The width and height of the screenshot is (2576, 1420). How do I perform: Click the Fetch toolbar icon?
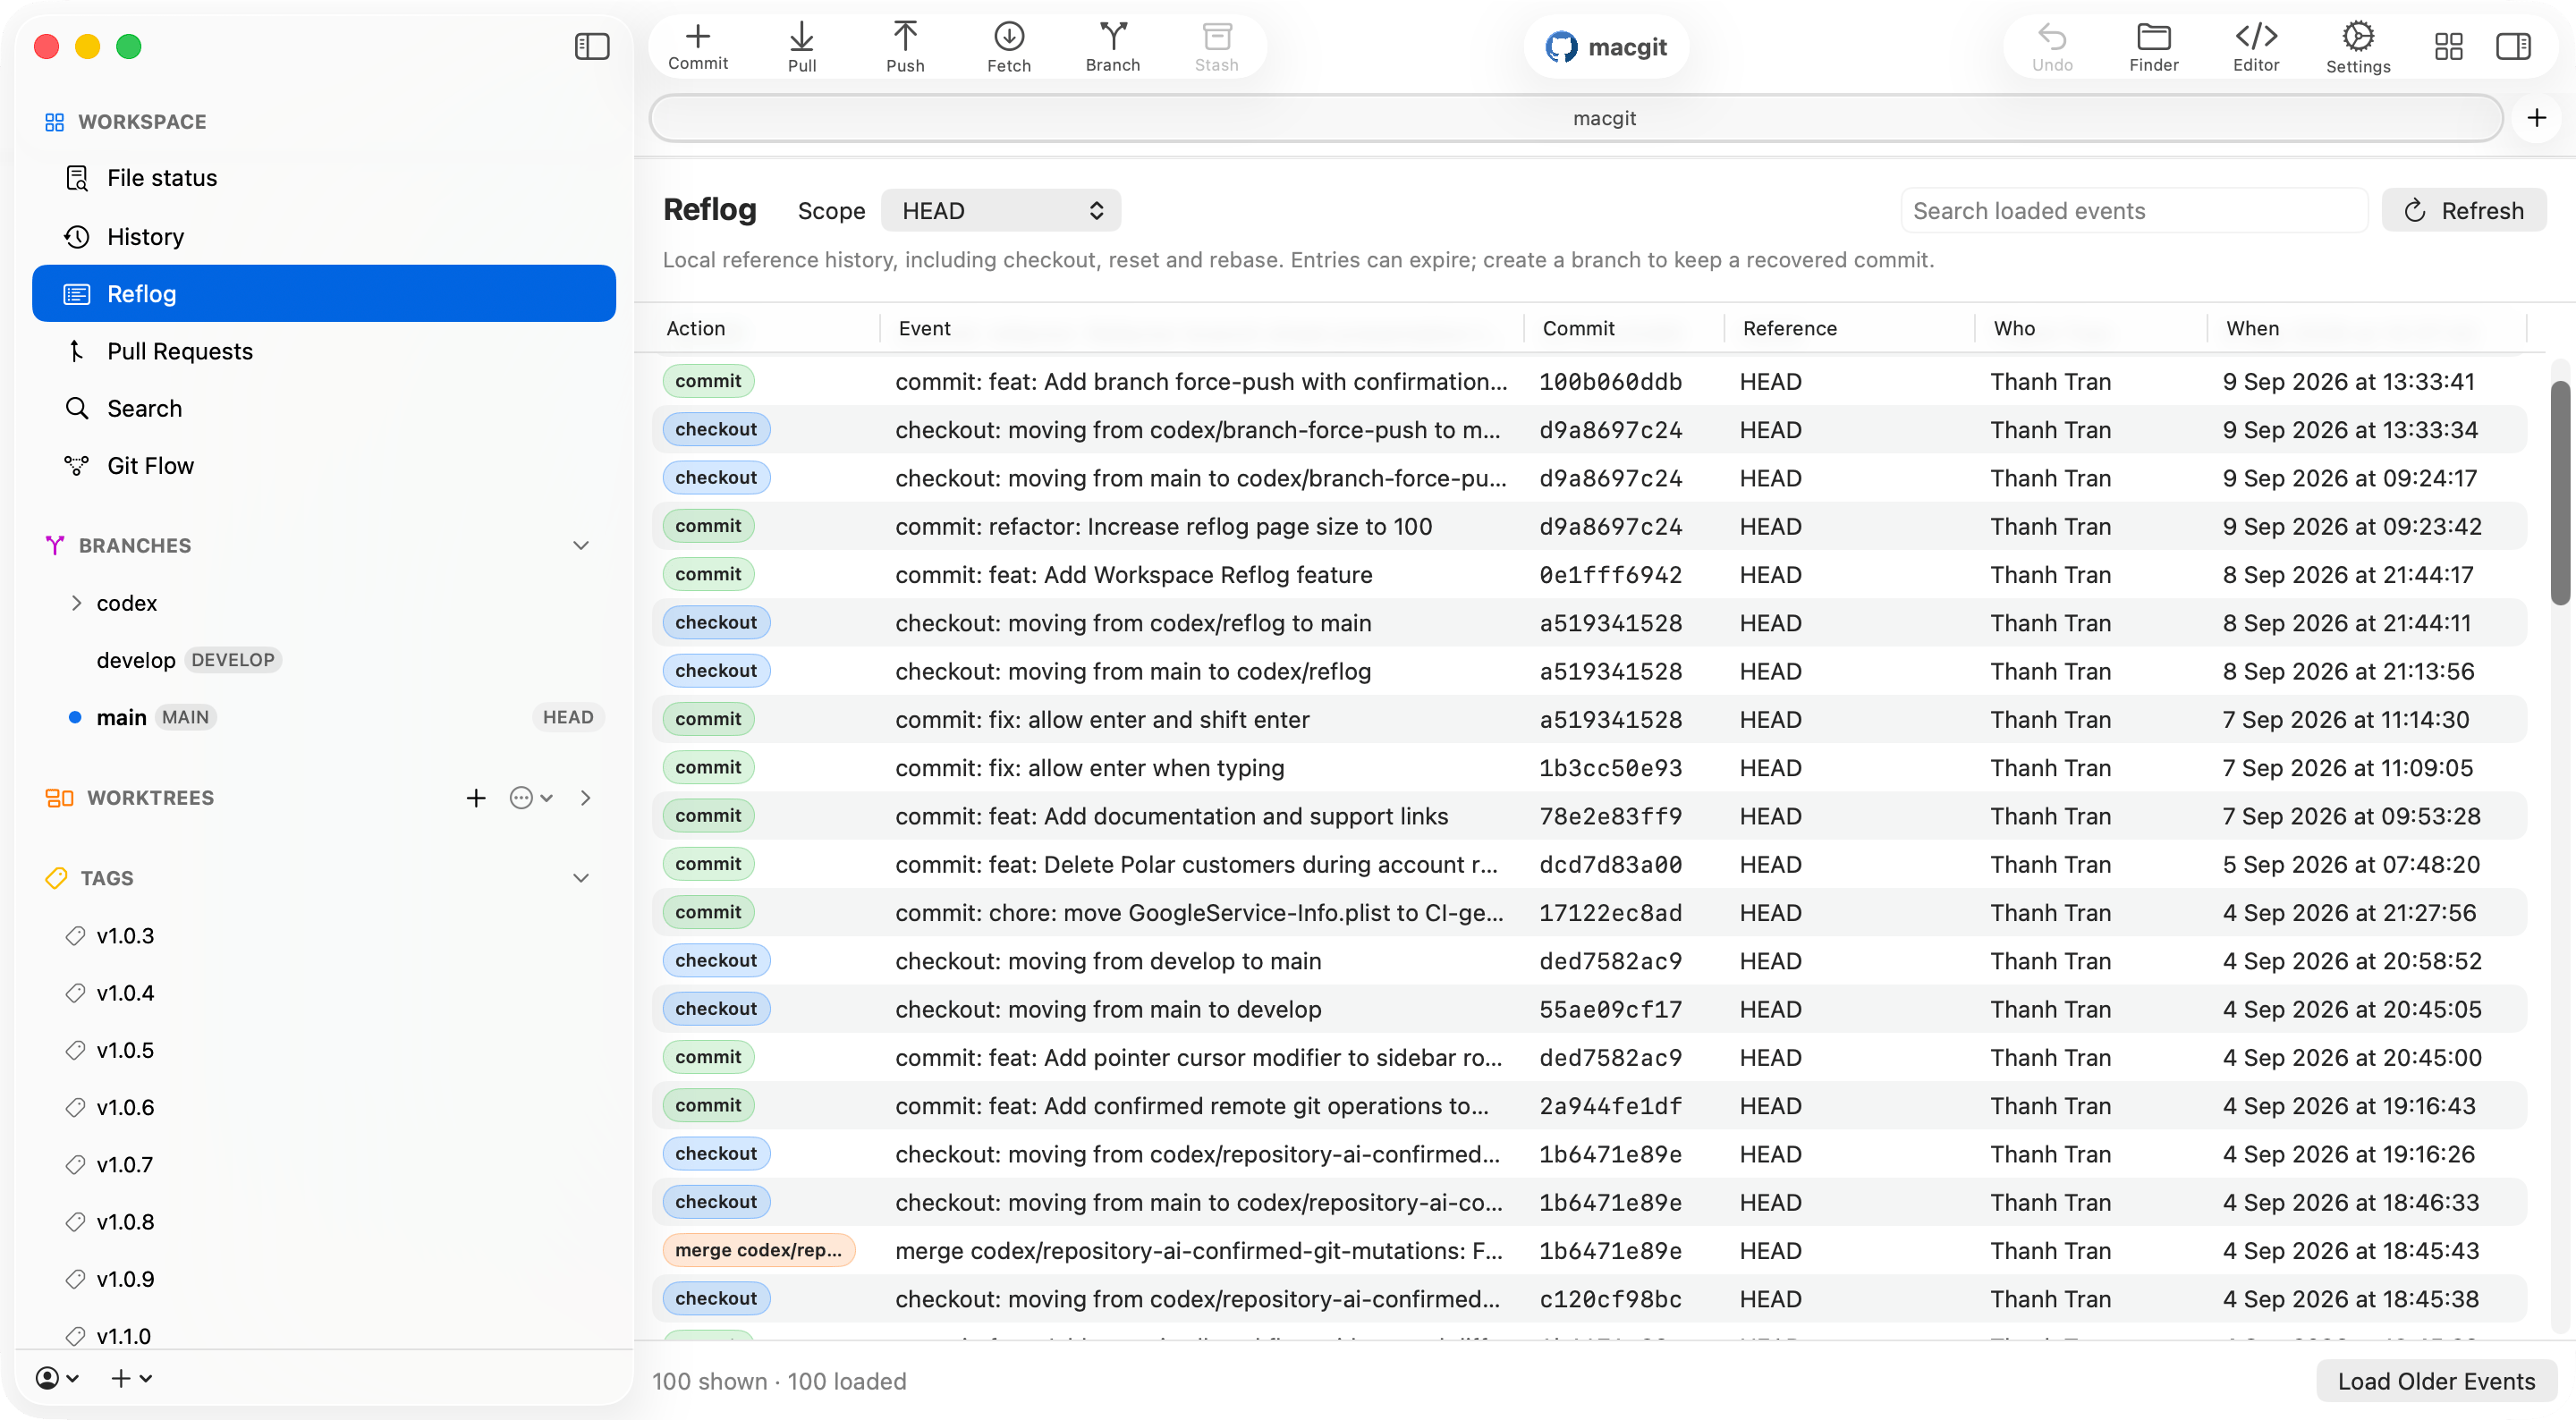click(x=1009, y=47)
